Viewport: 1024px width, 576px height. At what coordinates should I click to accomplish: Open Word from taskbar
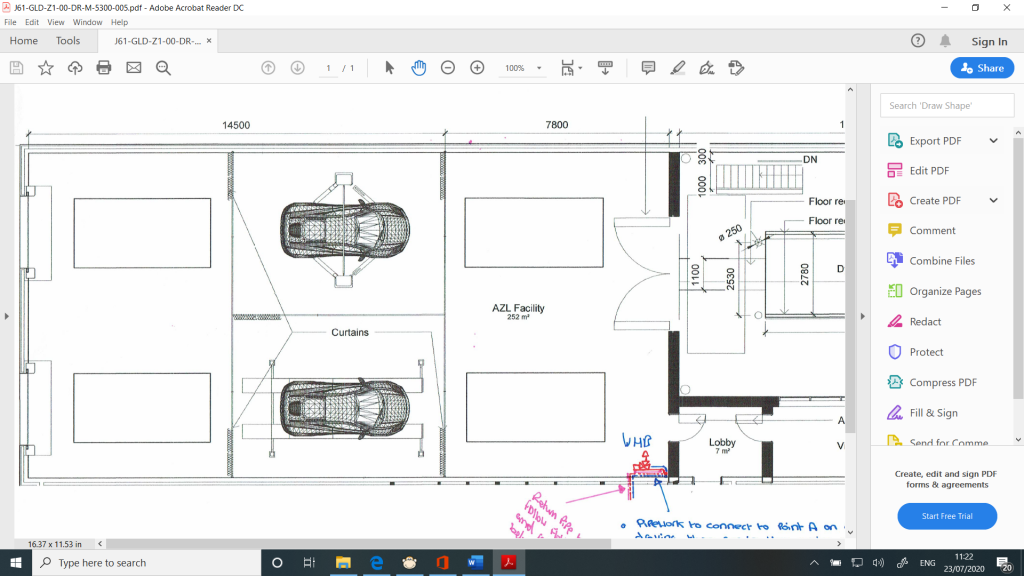(475, 562)
